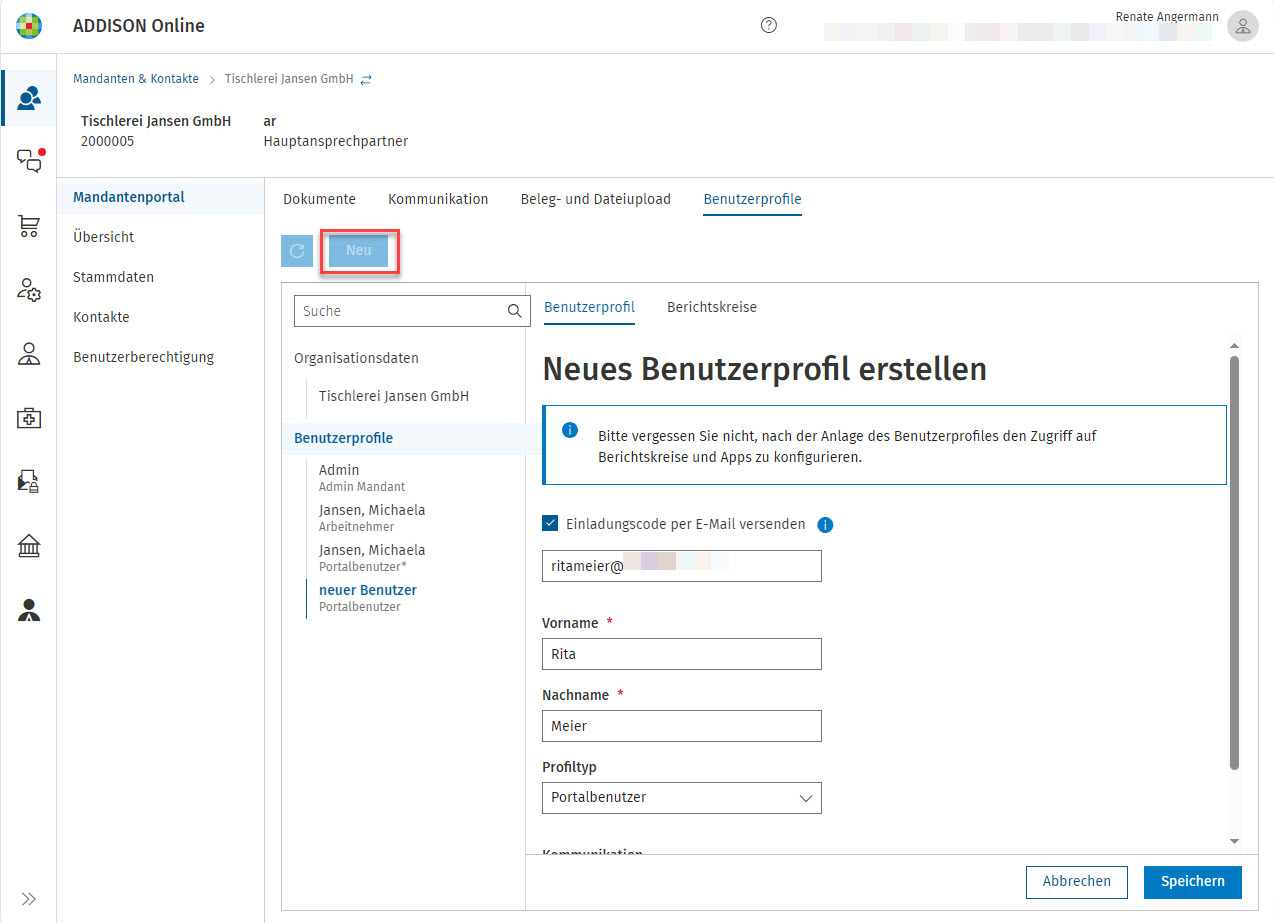Switch to the Berichtskreise tab
The image size is (1274, 923).
coord(712,307)
